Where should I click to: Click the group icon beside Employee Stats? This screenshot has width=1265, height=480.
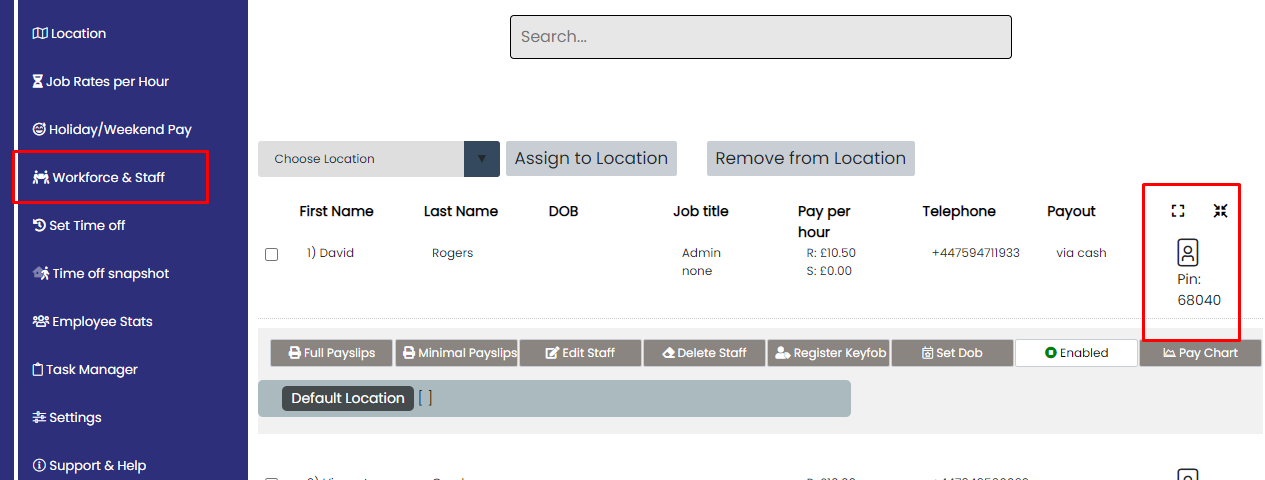point(41,321)
